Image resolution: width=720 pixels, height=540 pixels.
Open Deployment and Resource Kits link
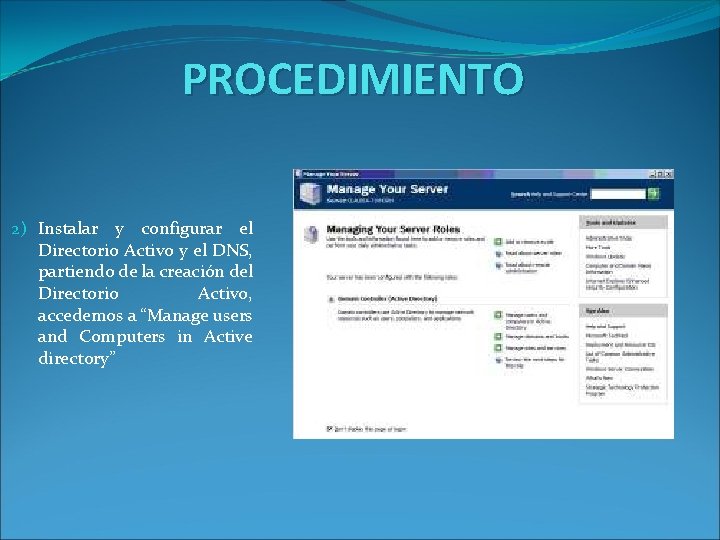coord(620,345)
